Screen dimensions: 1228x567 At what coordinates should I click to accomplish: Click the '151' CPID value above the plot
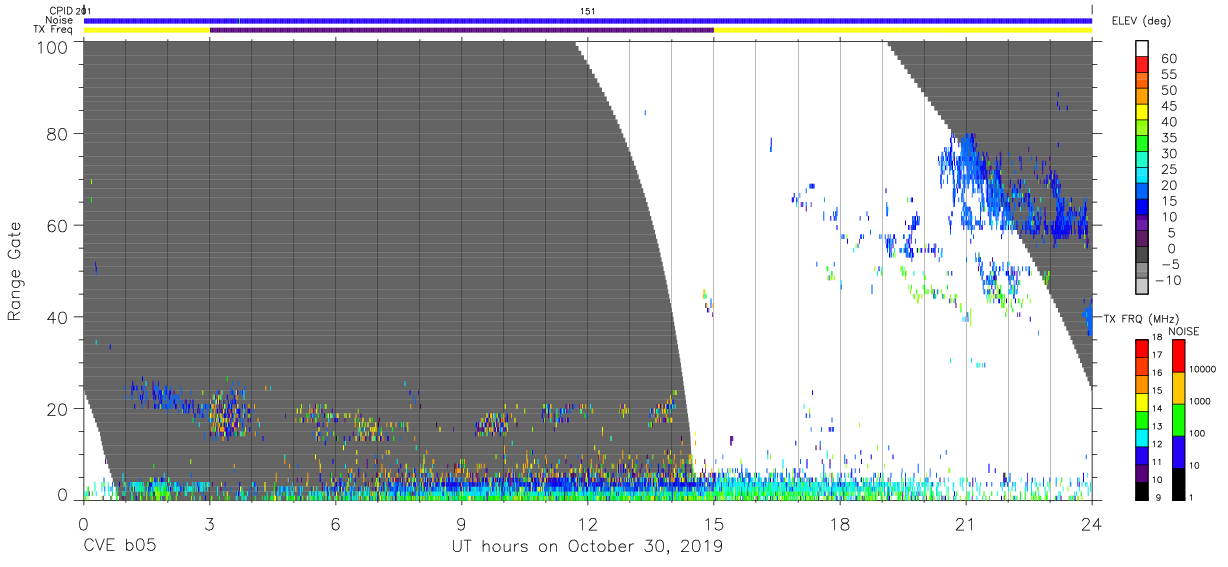588,11
